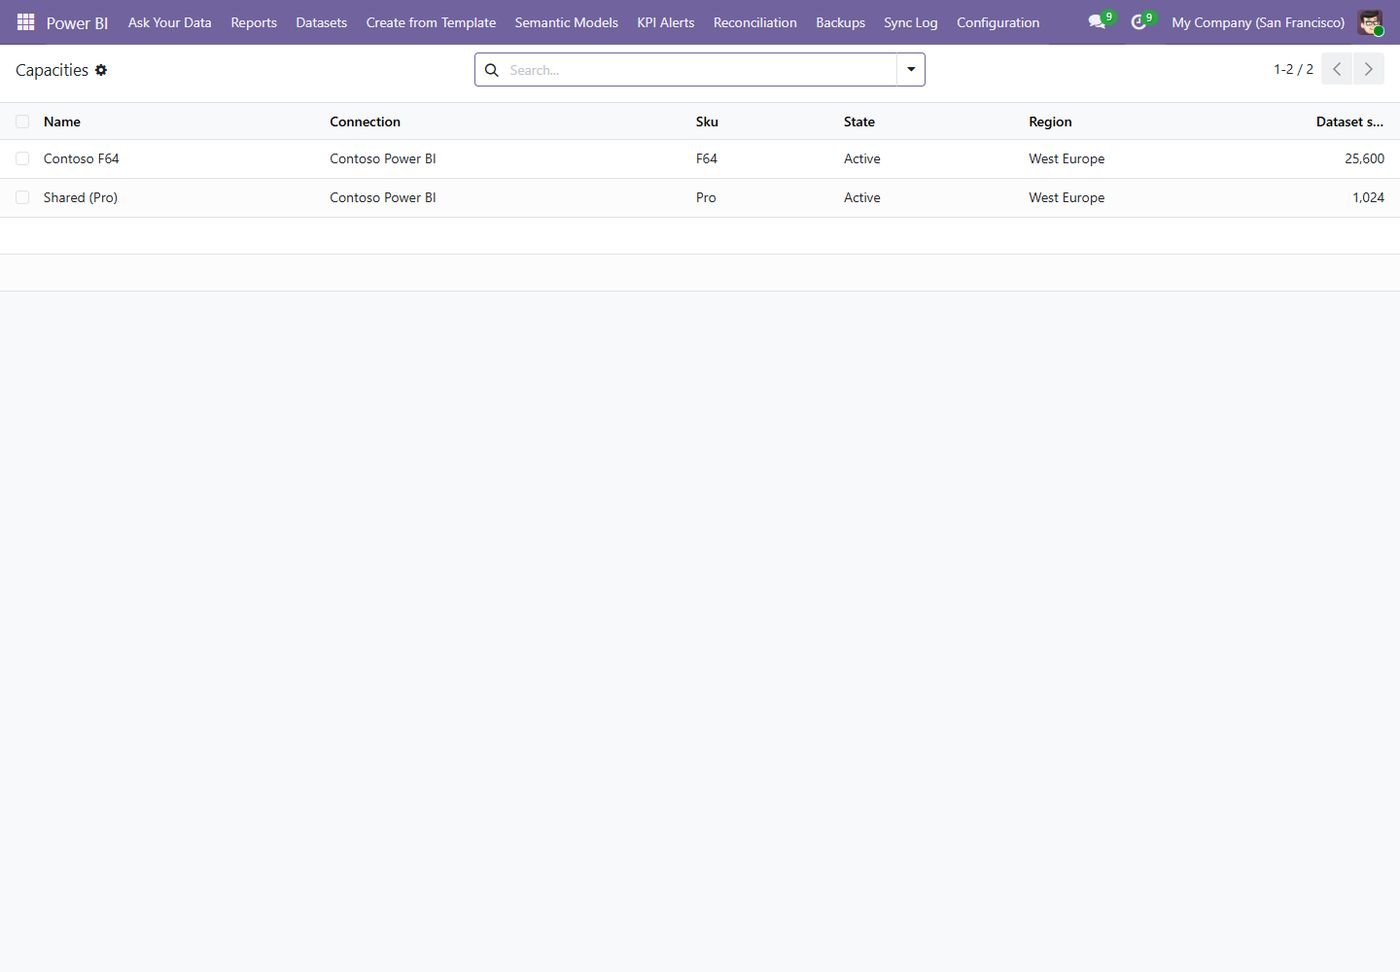
Task: Click the Capacities breadcrumb title
Action: [x=52, y=70]
